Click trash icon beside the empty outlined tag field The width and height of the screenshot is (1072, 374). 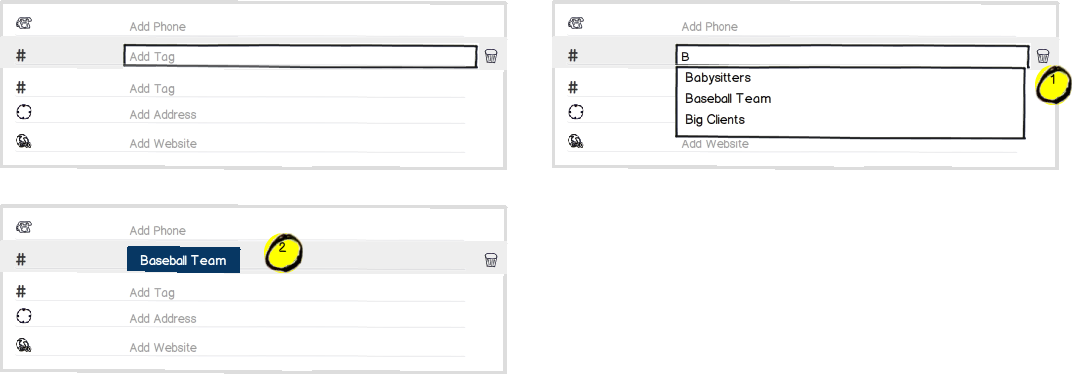point(491,56)
